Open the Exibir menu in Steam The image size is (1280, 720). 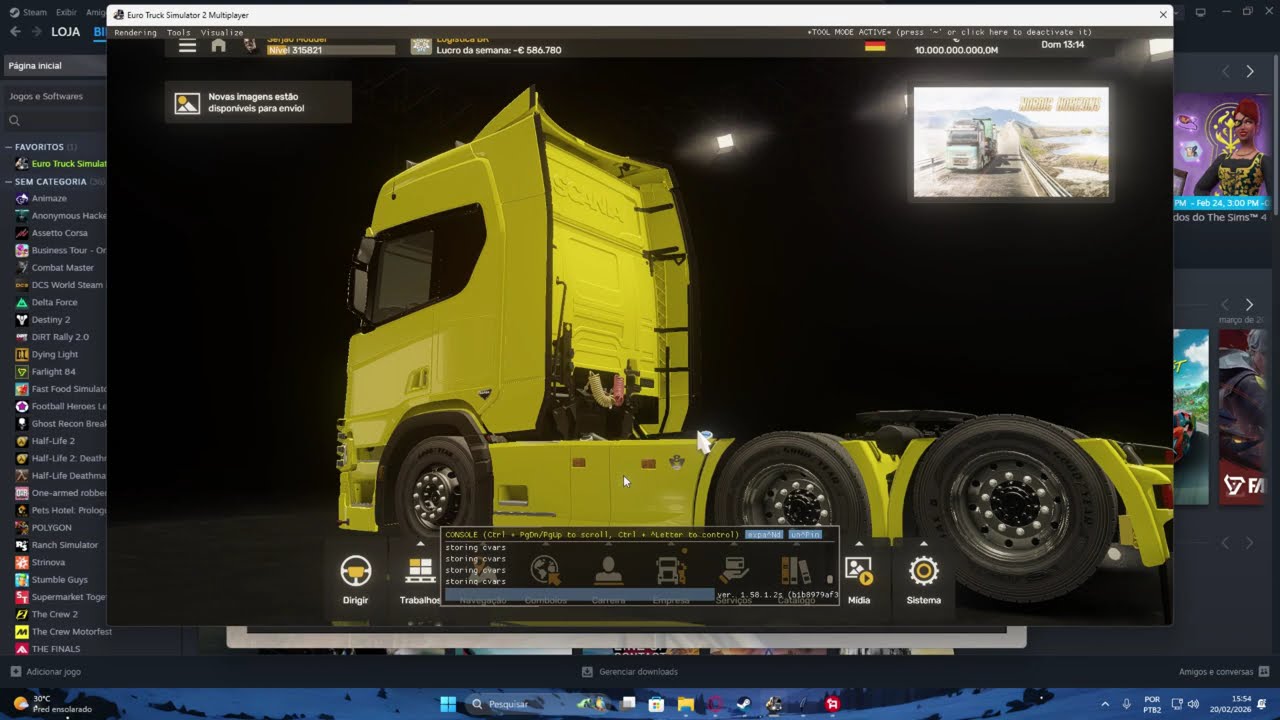pyautogui.click(x=66, y=12)
